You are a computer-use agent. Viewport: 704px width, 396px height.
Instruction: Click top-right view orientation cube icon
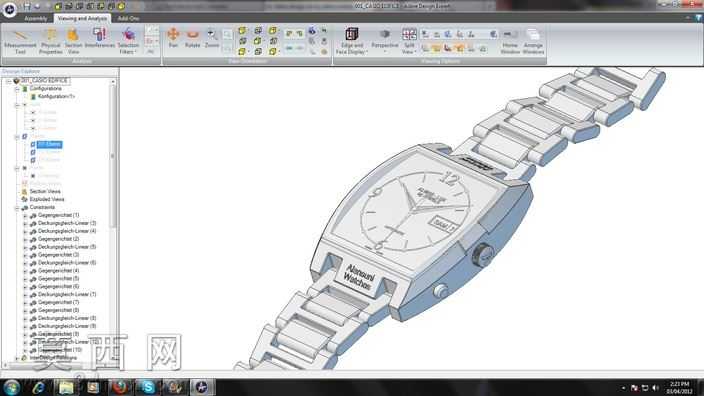click(273, 31)
